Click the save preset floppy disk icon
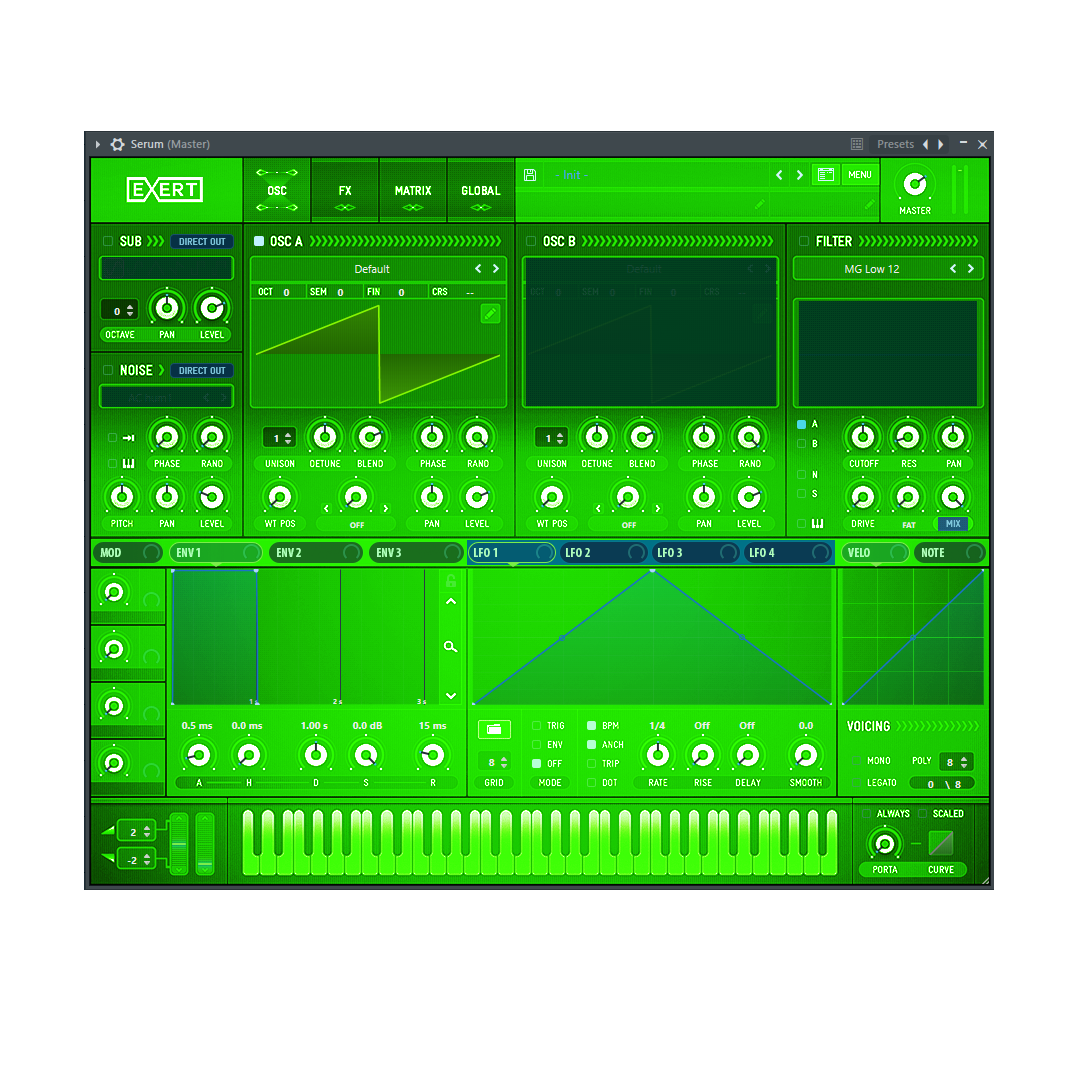This screenshot has height=1080, width=1080. click(530, 175)
